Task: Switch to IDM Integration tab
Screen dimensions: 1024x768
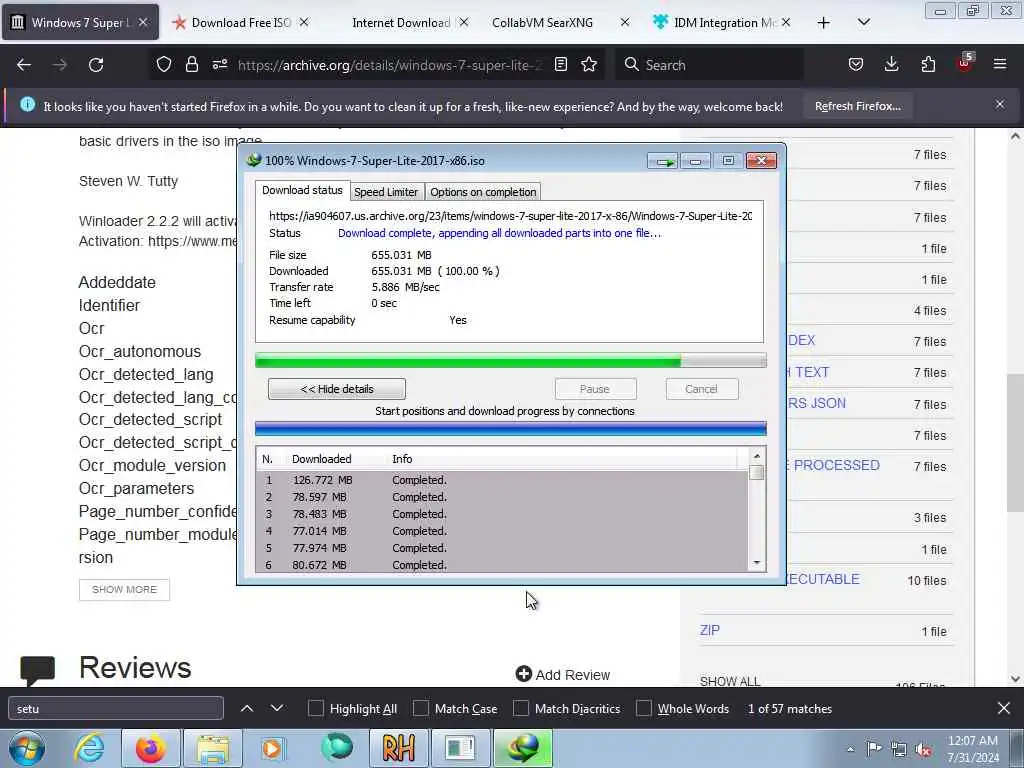Action: point(724,23)
